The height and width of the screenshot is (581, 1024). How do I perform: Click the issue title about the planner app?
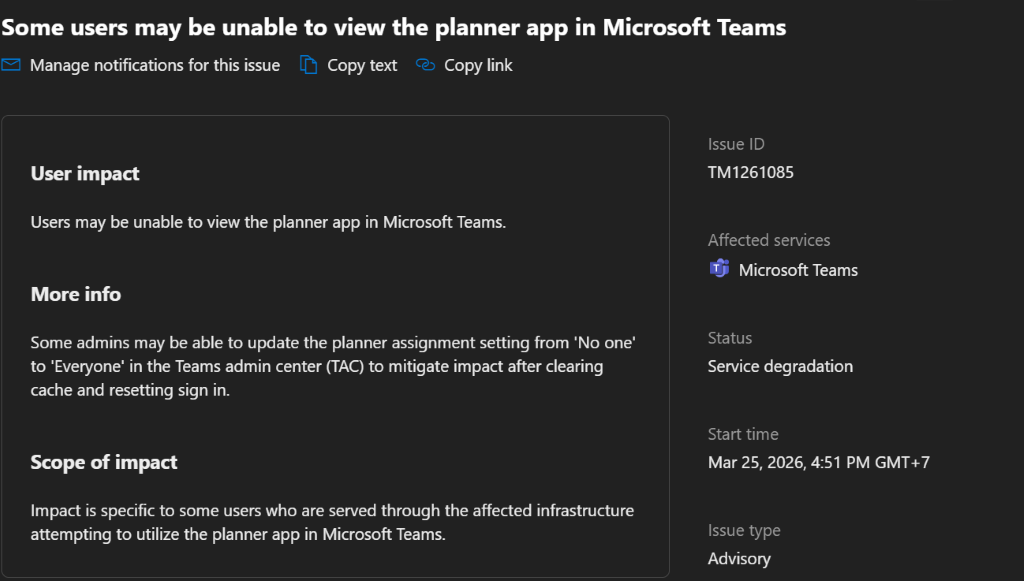tap(393, 27)
